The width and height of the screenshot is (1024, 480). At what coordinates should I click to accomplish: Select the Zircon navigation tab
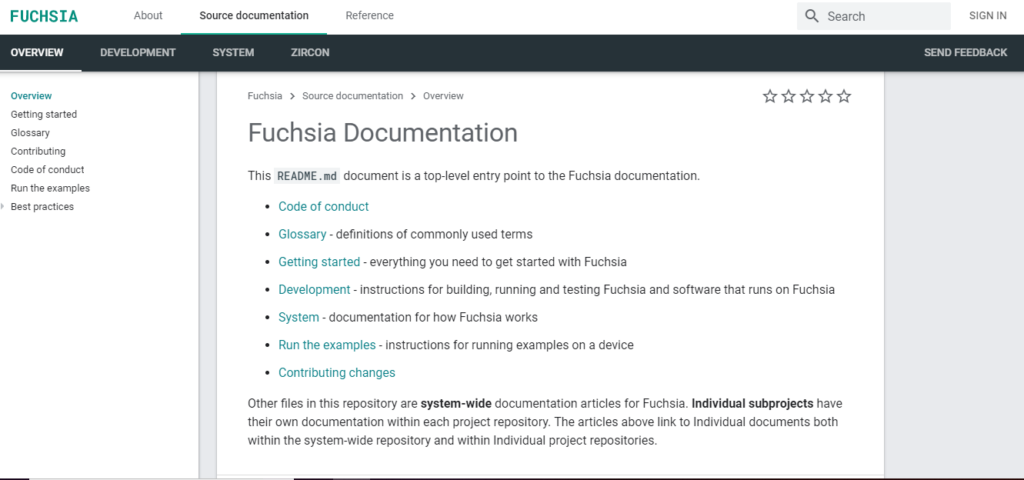coord(309,52)
